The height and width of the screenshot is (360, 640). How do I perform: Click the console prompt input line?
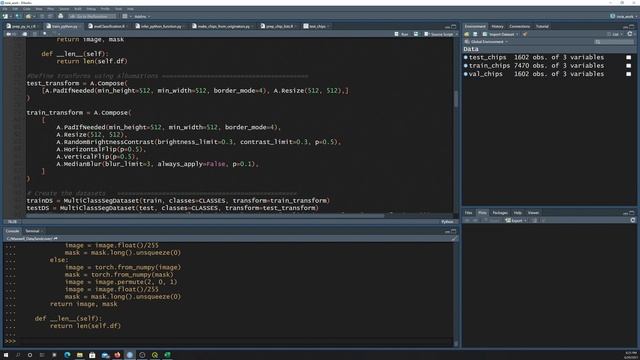[235, 341]
